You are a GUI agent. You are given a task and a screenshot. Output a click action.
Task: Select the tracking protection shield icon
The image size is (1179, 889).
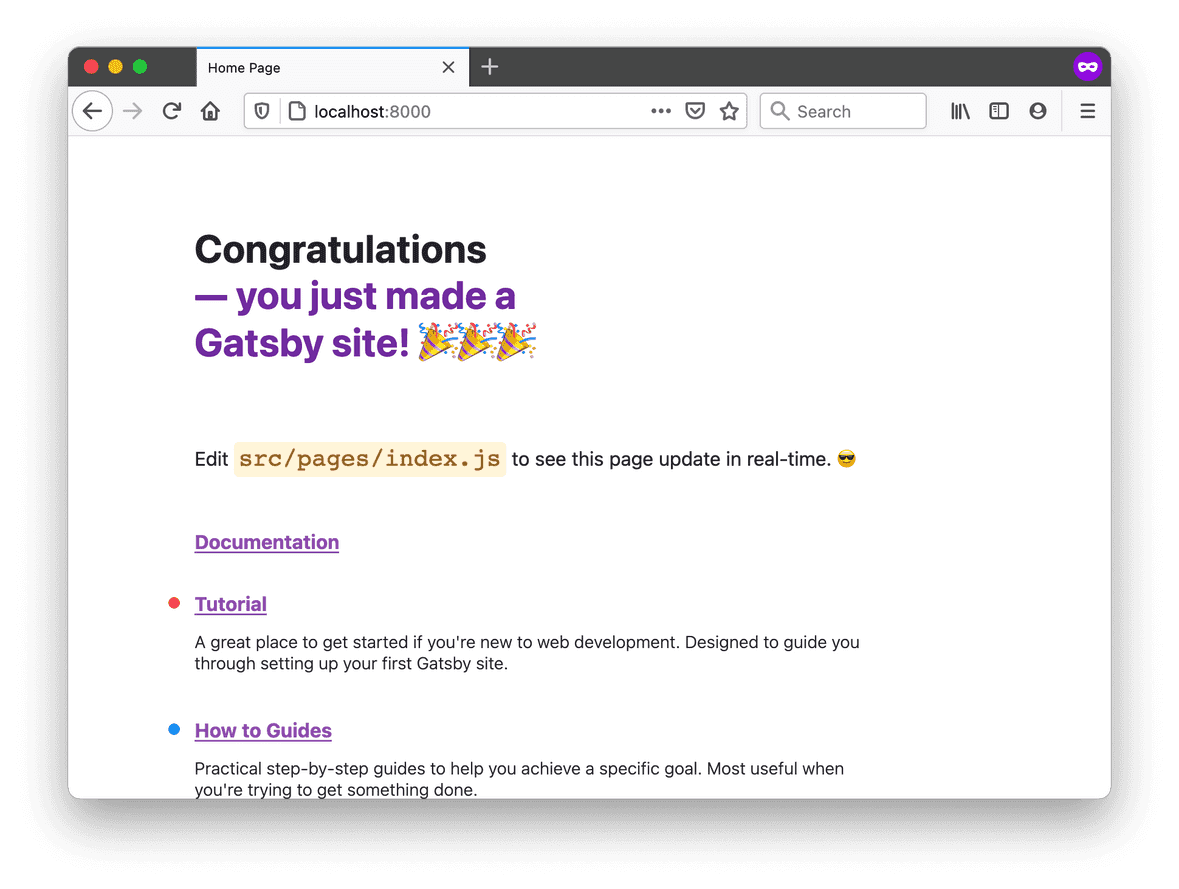pyautogui.click(x=261, y=111)
